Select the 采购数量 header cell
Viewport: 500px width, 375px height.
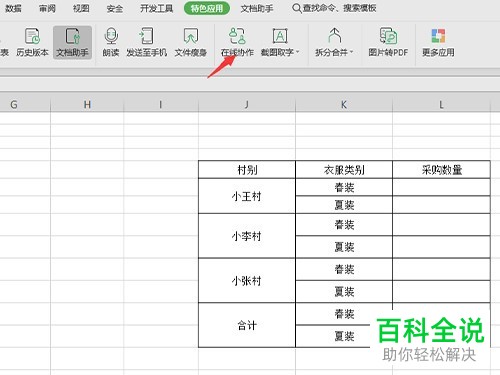[441, 170]
